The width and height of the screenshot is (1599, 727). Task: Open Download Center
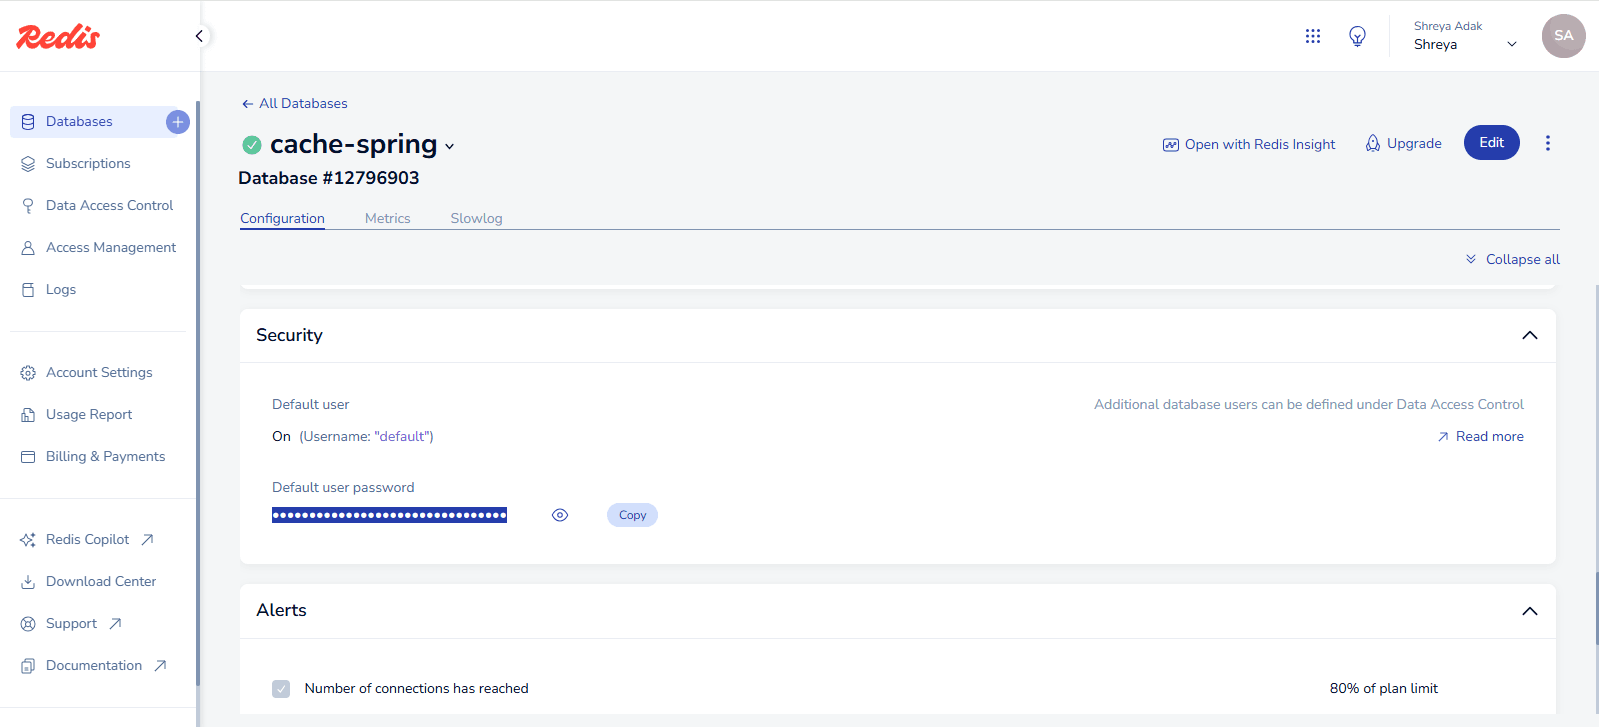[x=100, y=582]
